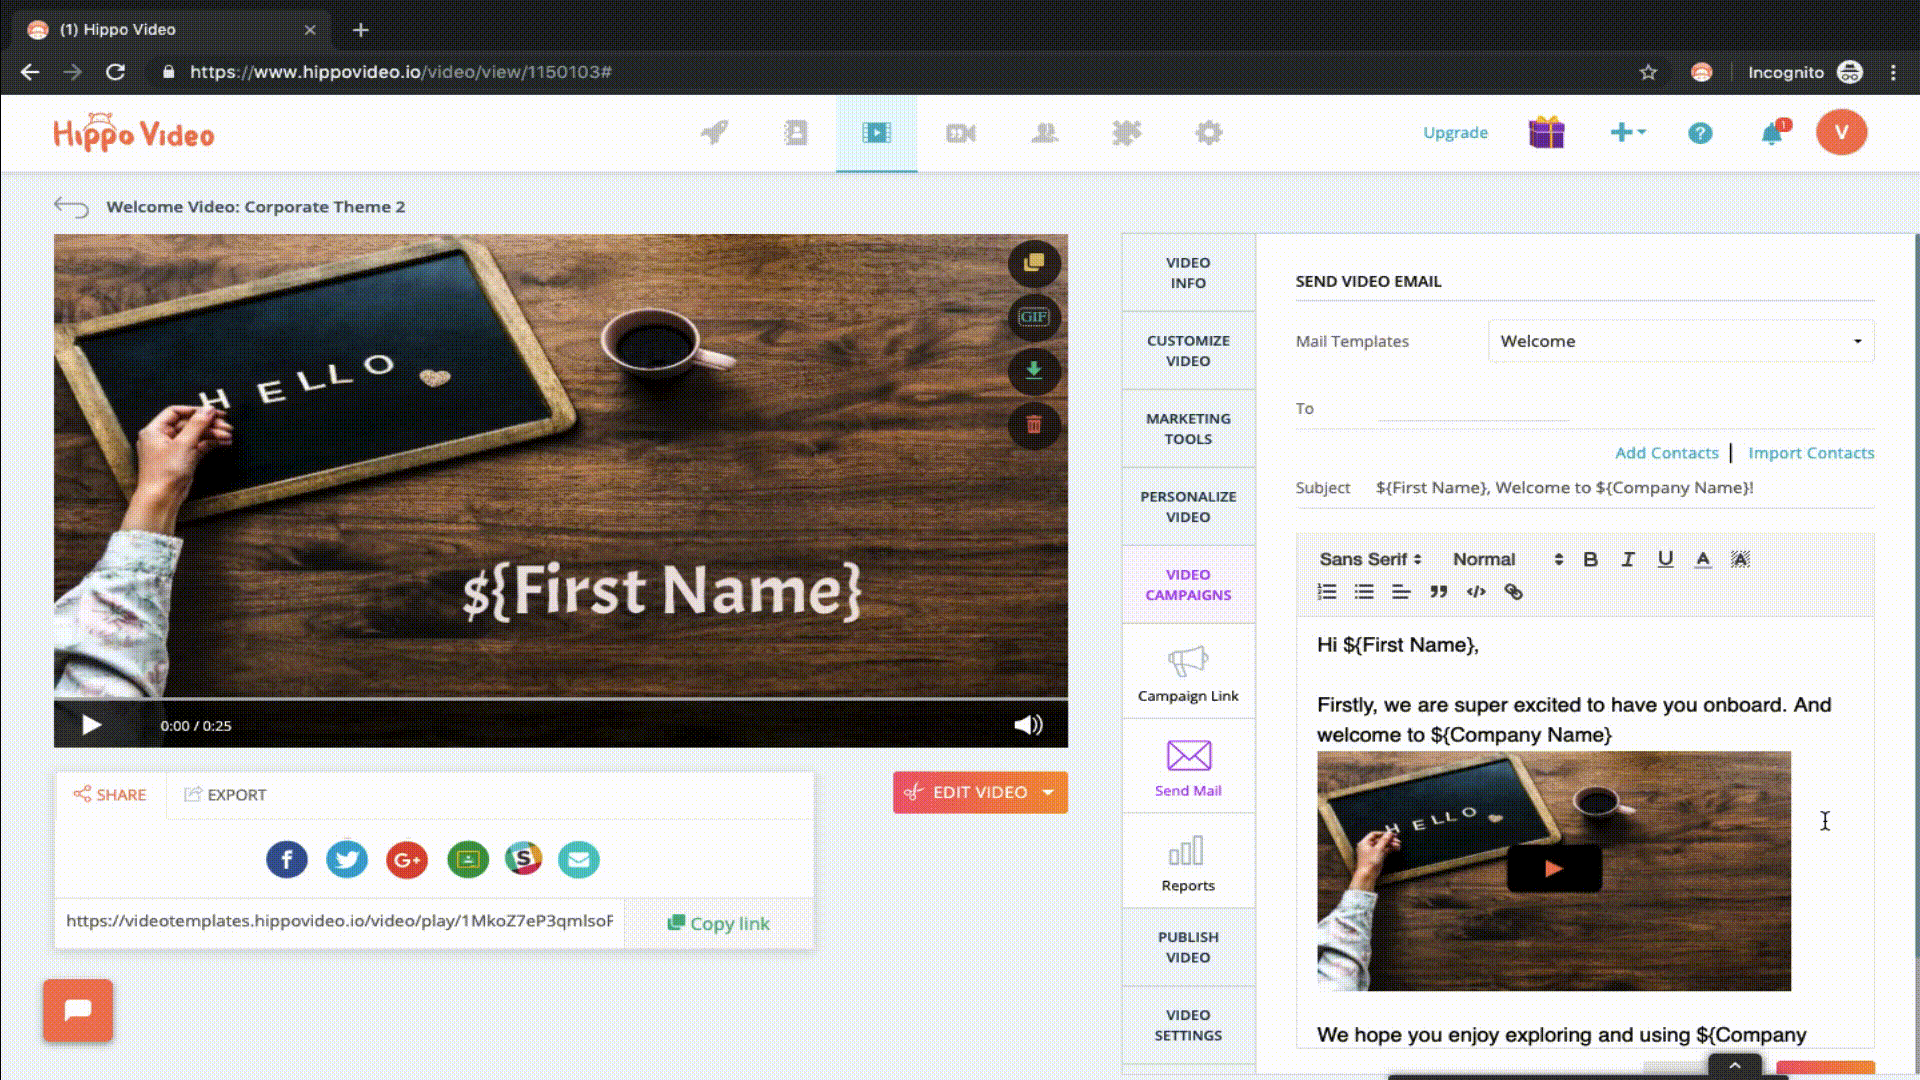Insert a link in email body
Screen dimensions: 1920x1080
[1513, 592]
